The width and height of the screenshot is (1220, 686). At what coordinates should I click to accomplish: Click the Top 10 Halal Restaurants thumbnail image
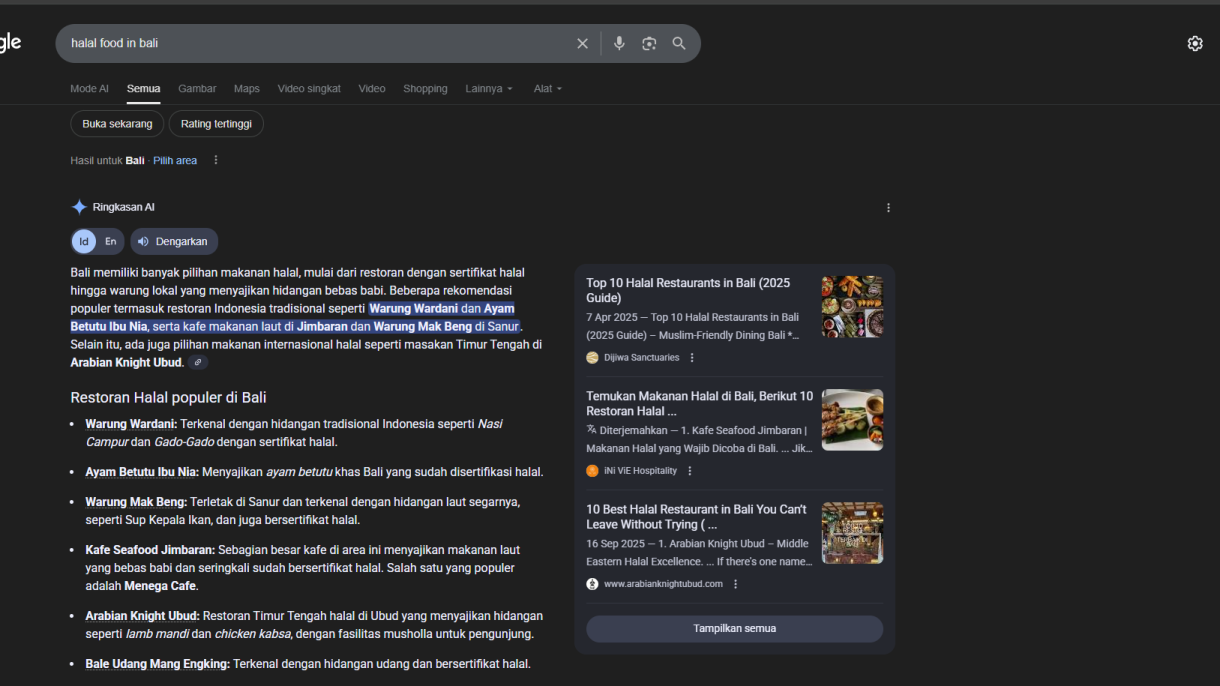click(852, 307)
